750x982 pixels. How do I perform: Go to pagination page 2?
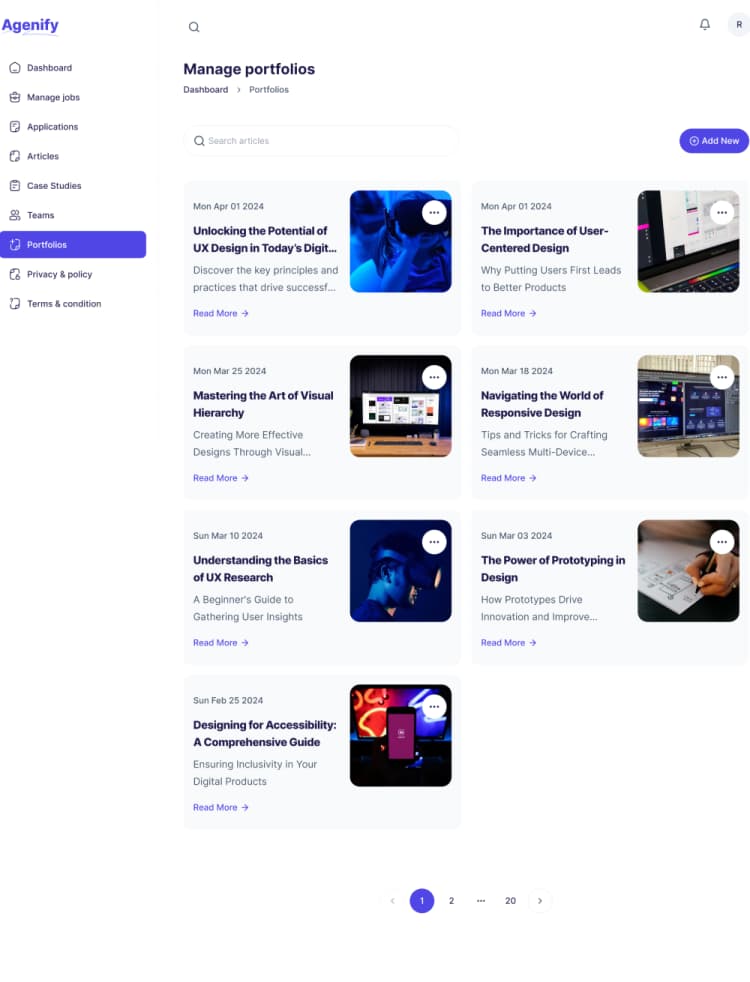point(451,901)
